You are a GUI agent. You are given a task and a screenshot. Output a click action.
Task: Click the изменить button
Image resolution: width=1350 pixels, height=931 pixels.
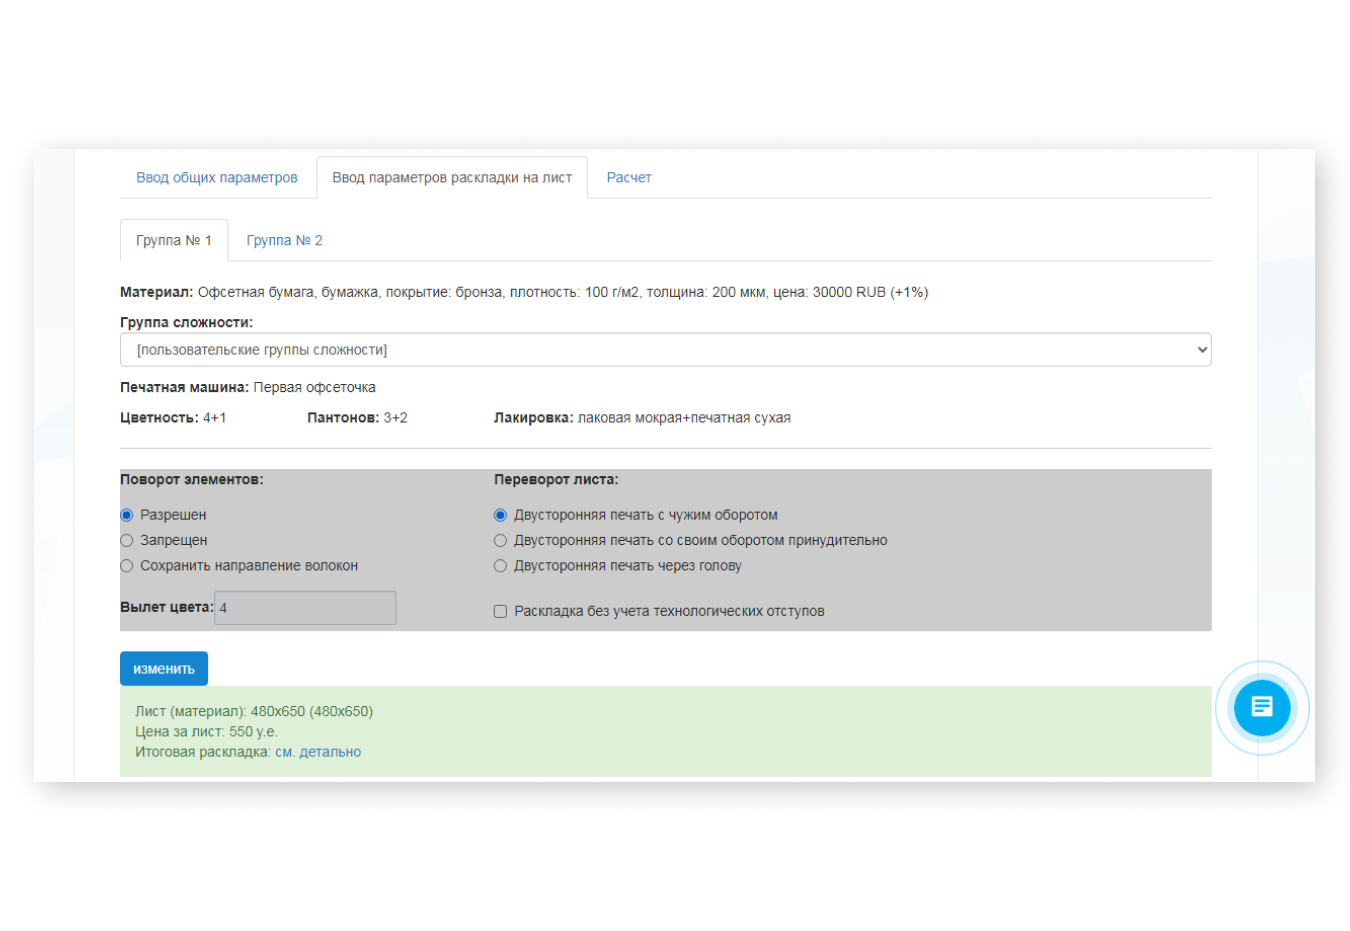click(164, 668)
